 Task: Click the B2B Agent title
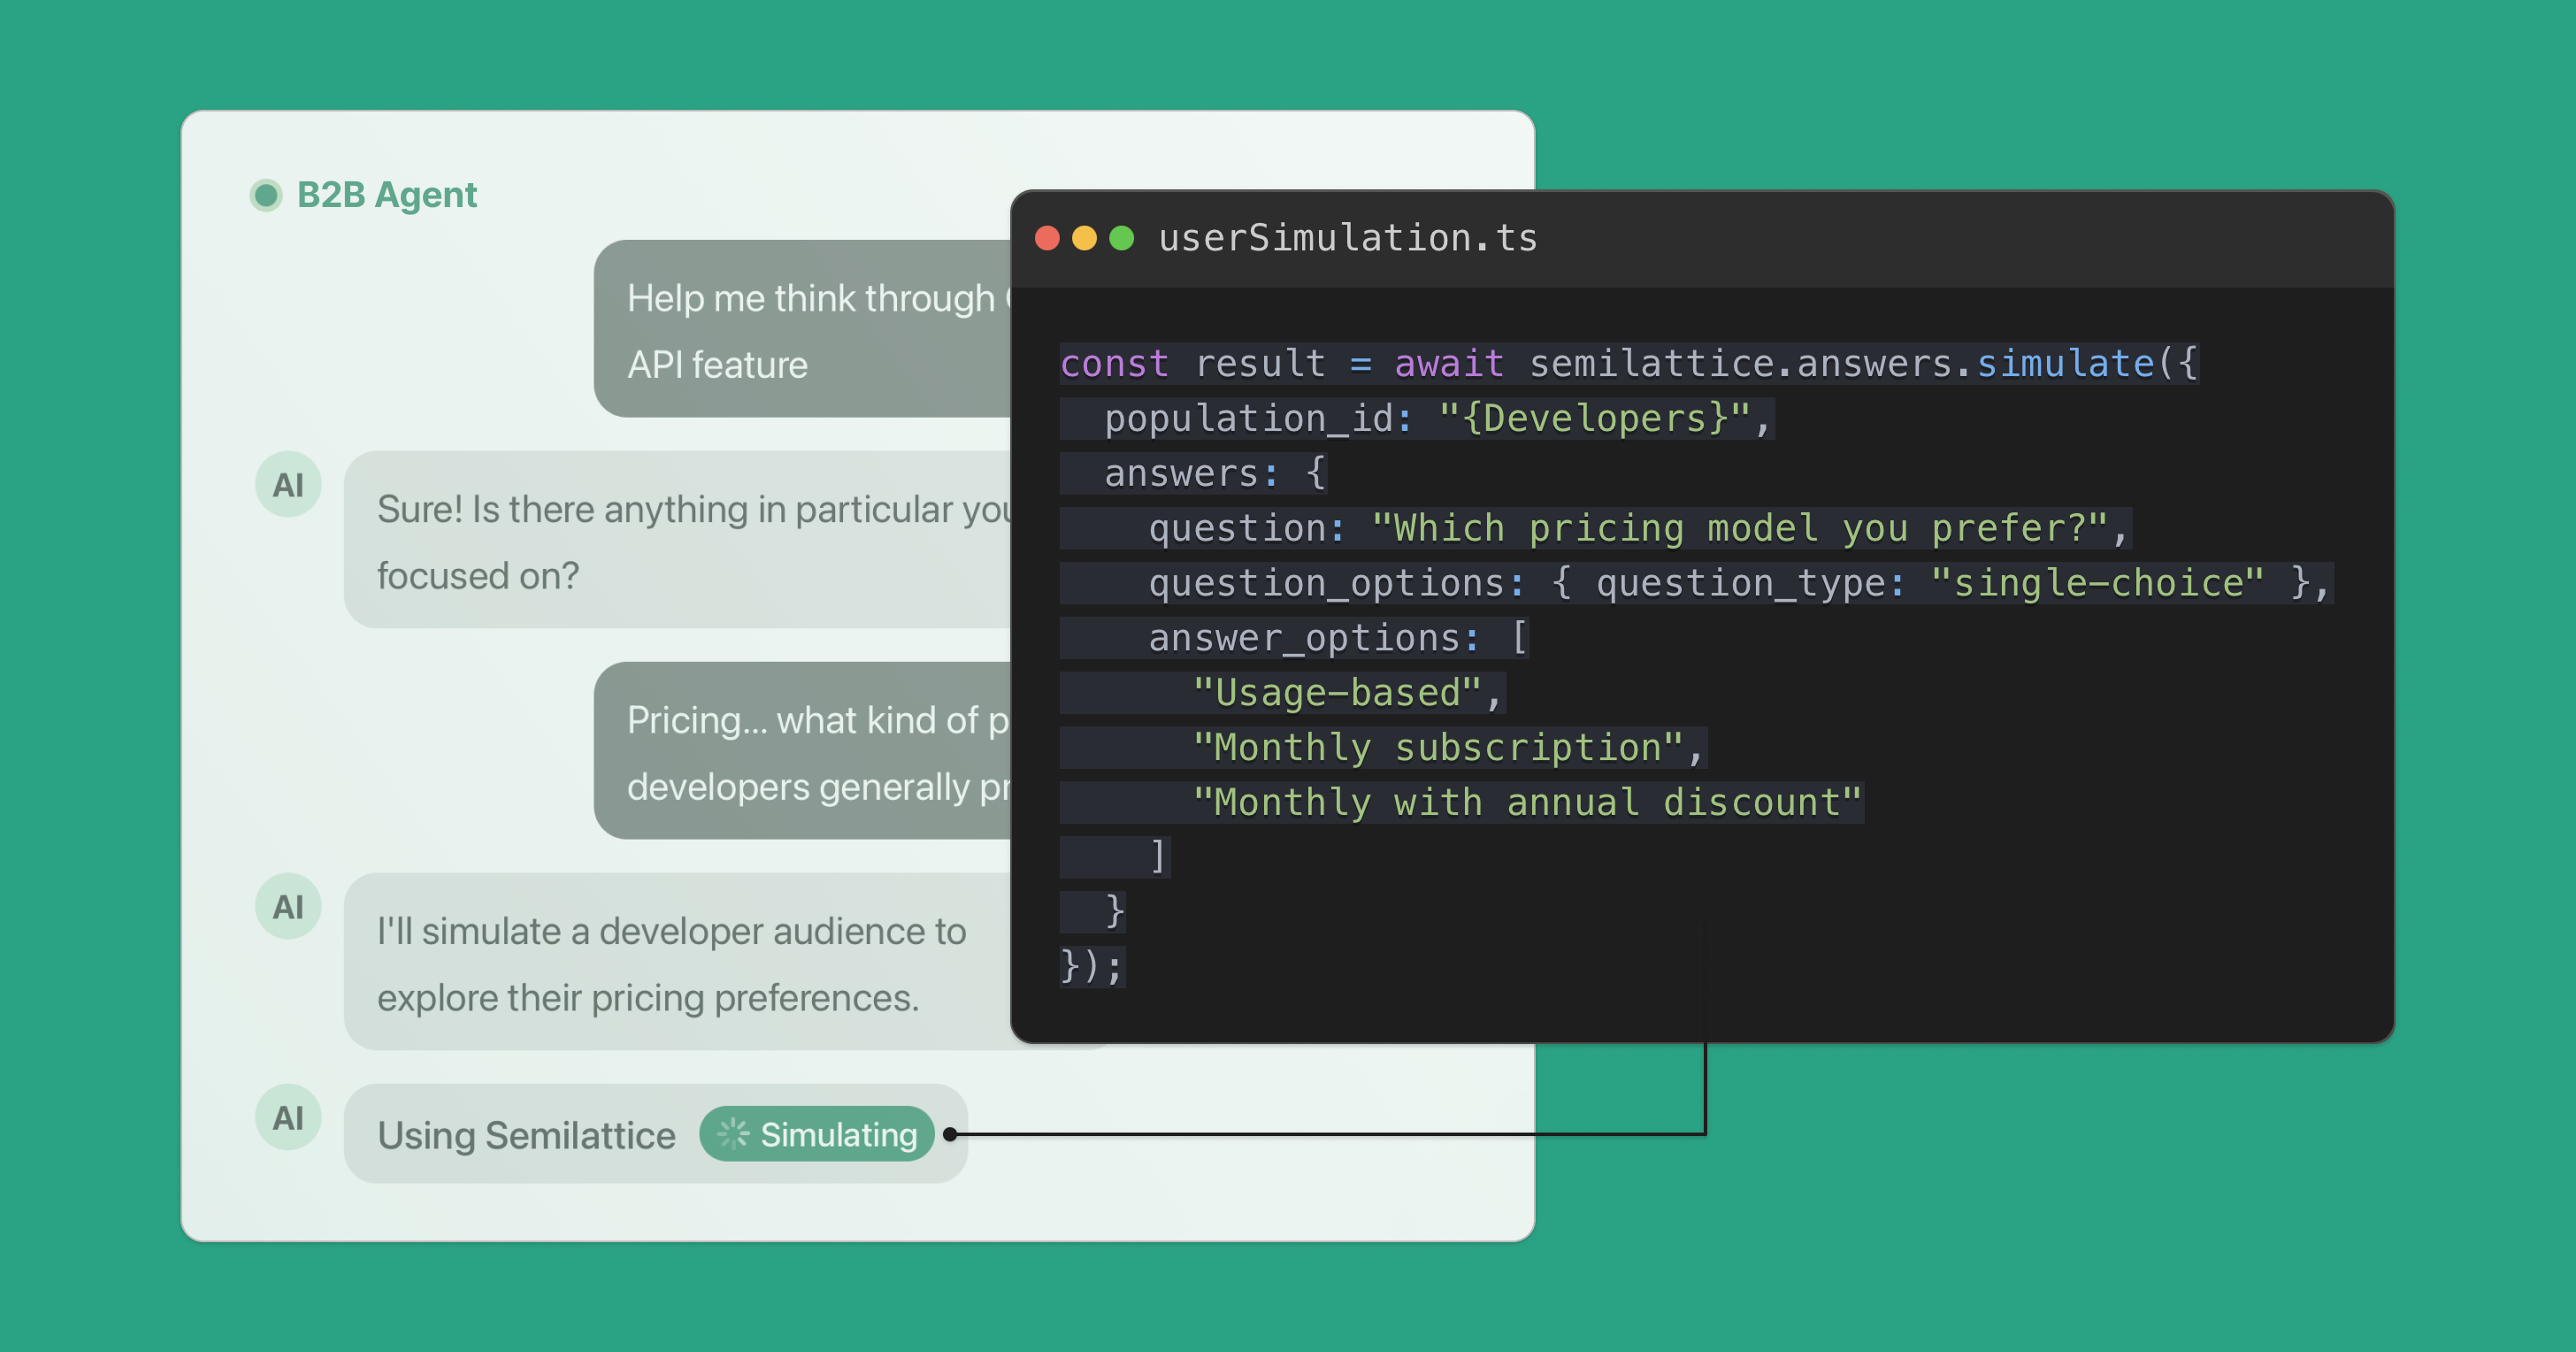coord(387,195)
